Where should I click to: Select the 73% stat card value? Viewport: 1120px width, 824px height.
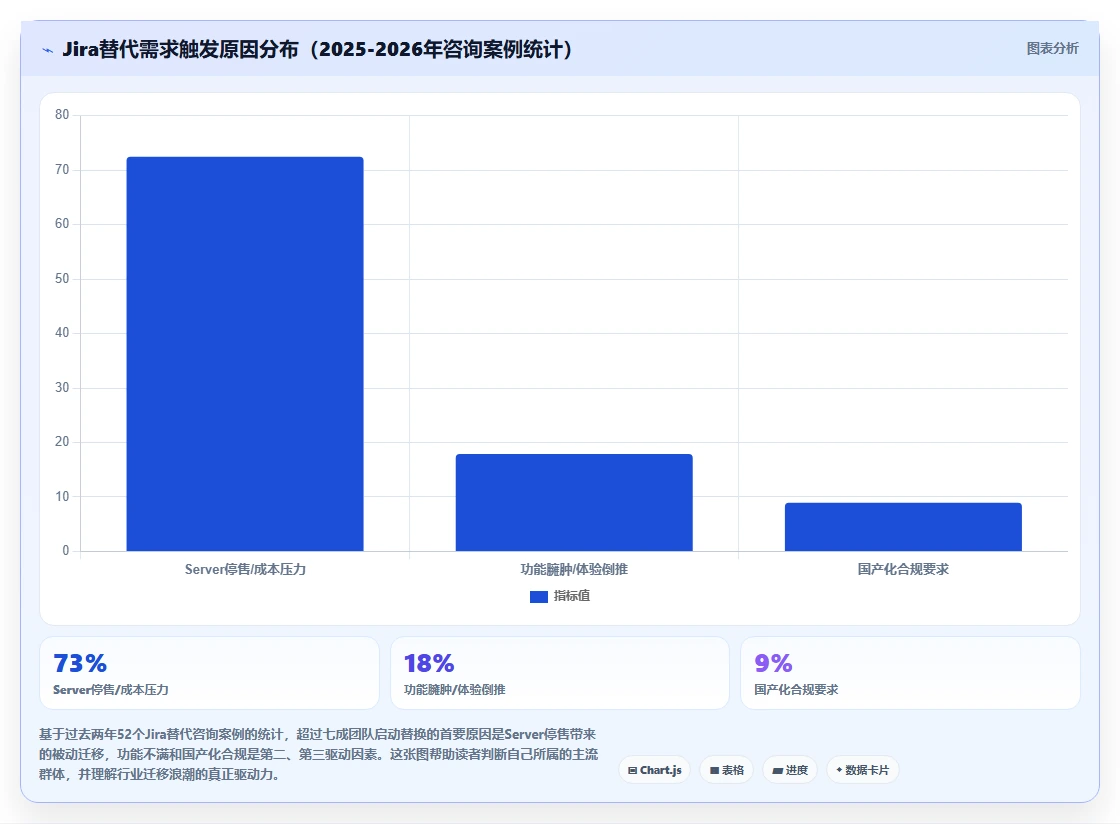(80, 663)
